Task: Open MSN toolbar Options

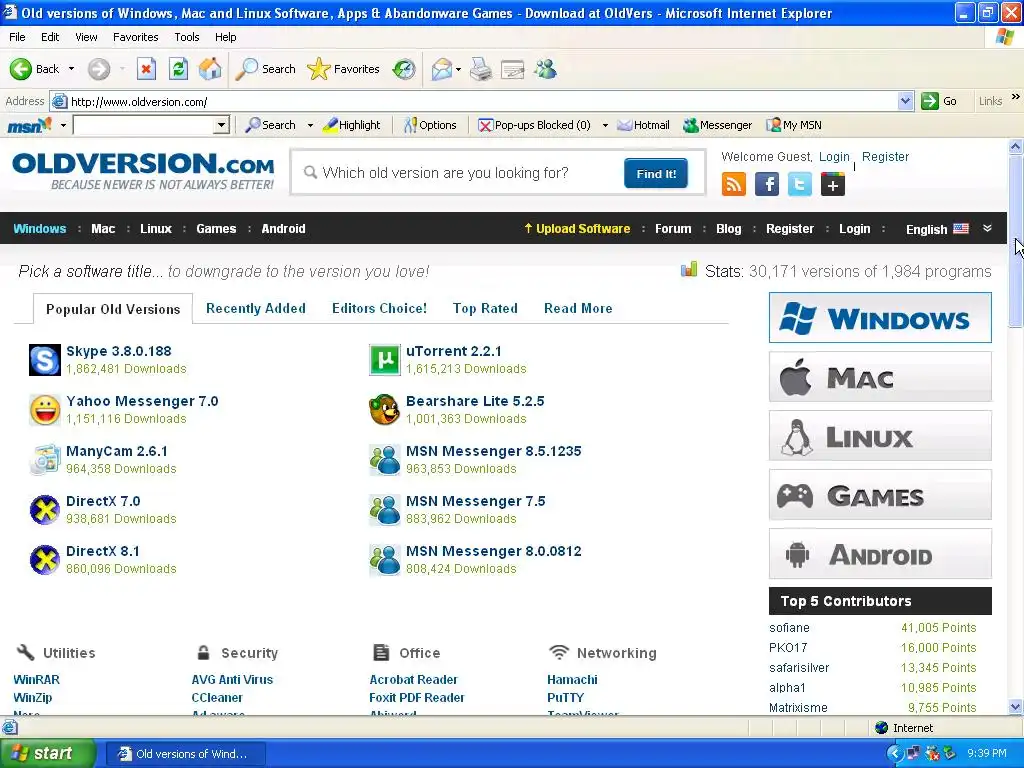Action: [430, 125]
